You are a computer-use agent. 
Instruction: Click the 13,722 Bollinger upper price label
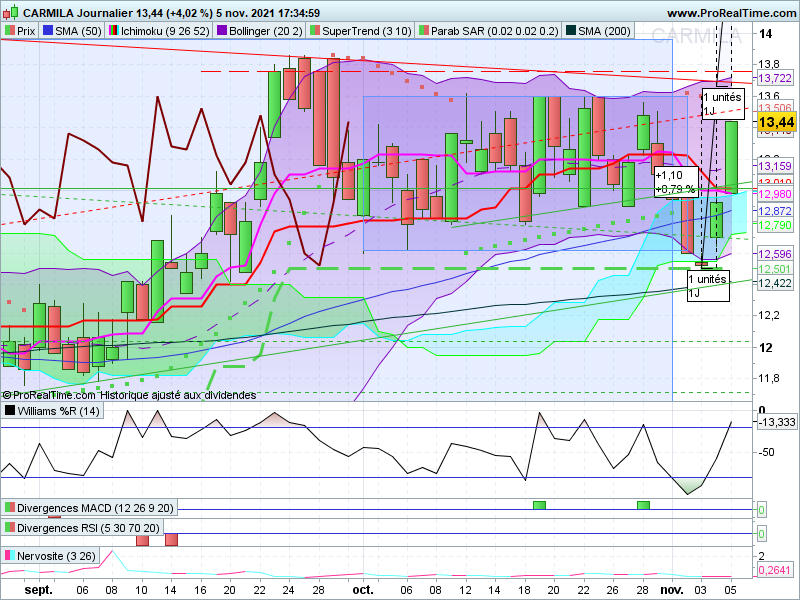pos(775,78)
